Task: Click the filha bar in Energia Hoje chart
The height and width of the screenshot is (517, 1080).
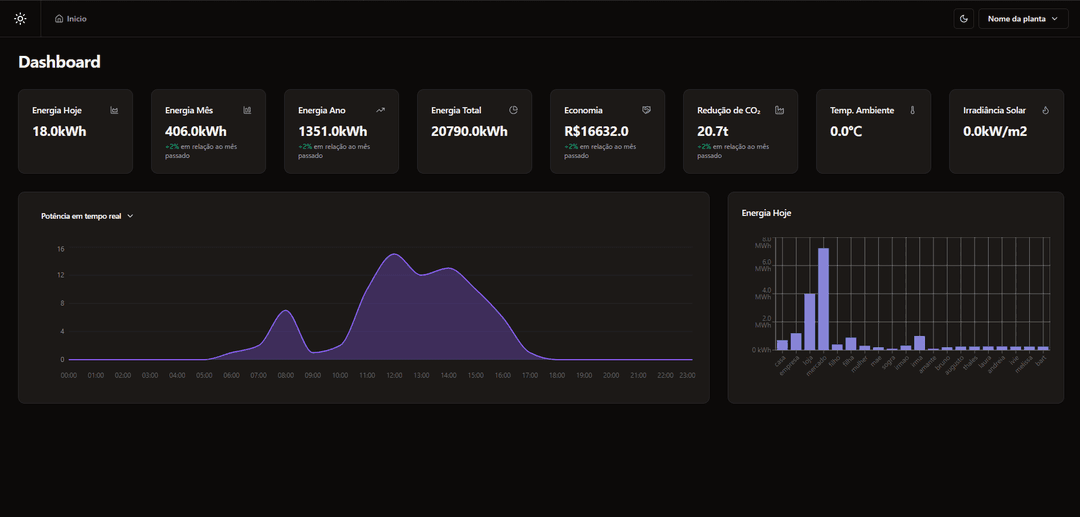Action: pos(851,344)
